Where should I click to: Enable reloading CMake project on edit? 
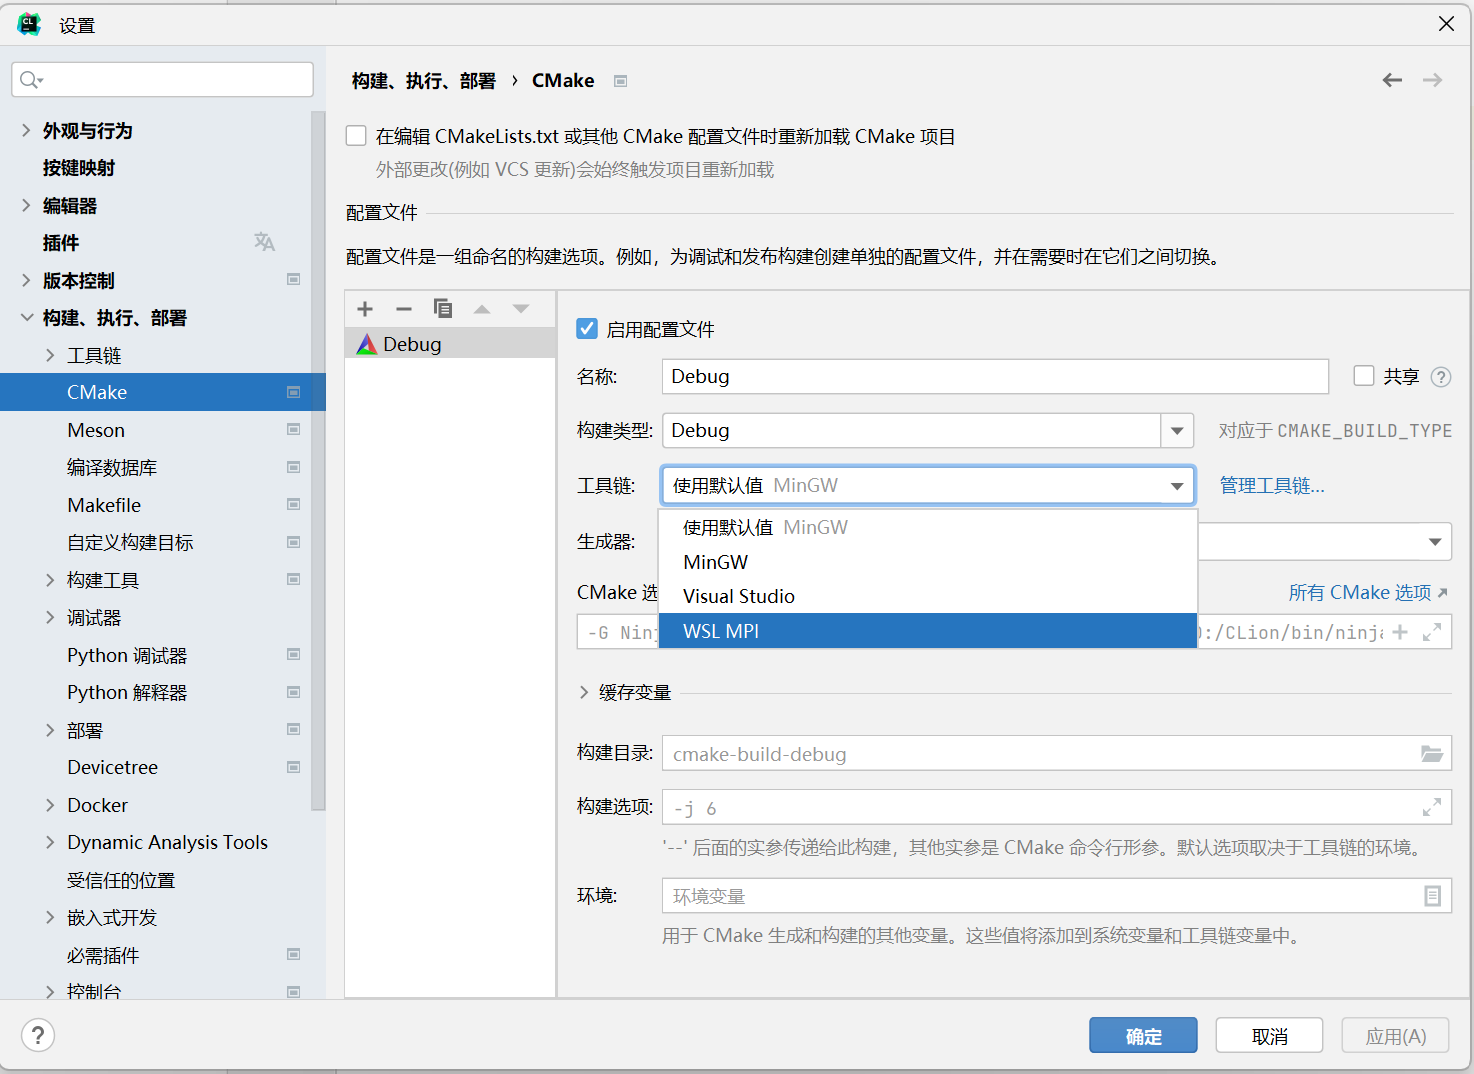[356, 135]
